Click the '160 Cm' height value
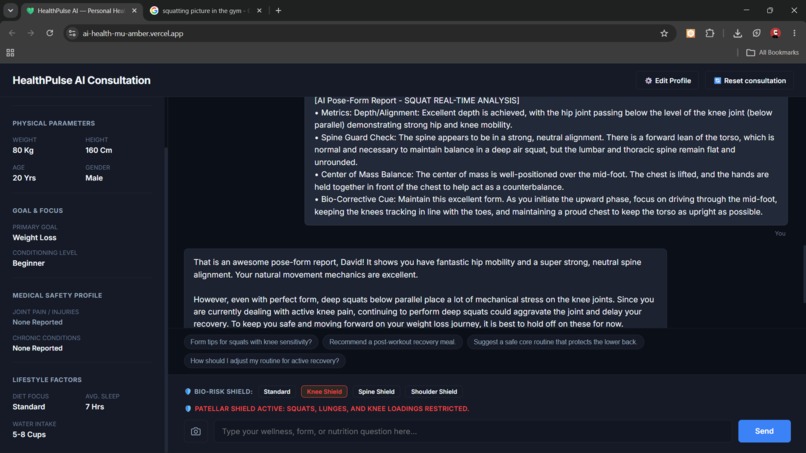Screen dimensions: 806x453 99,150
